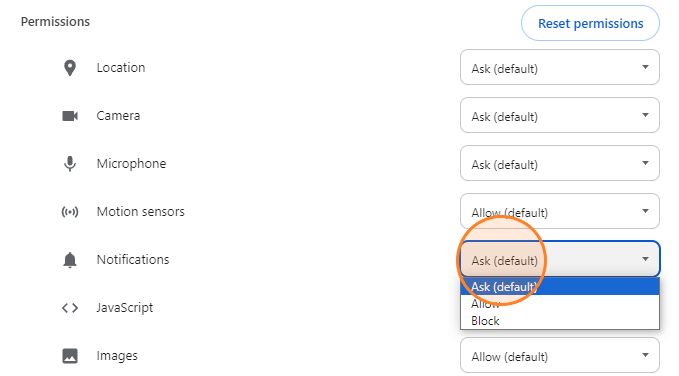Select Ask (default) in Notifications list
This screenshot has height=376, width=679.
point(559,286)
